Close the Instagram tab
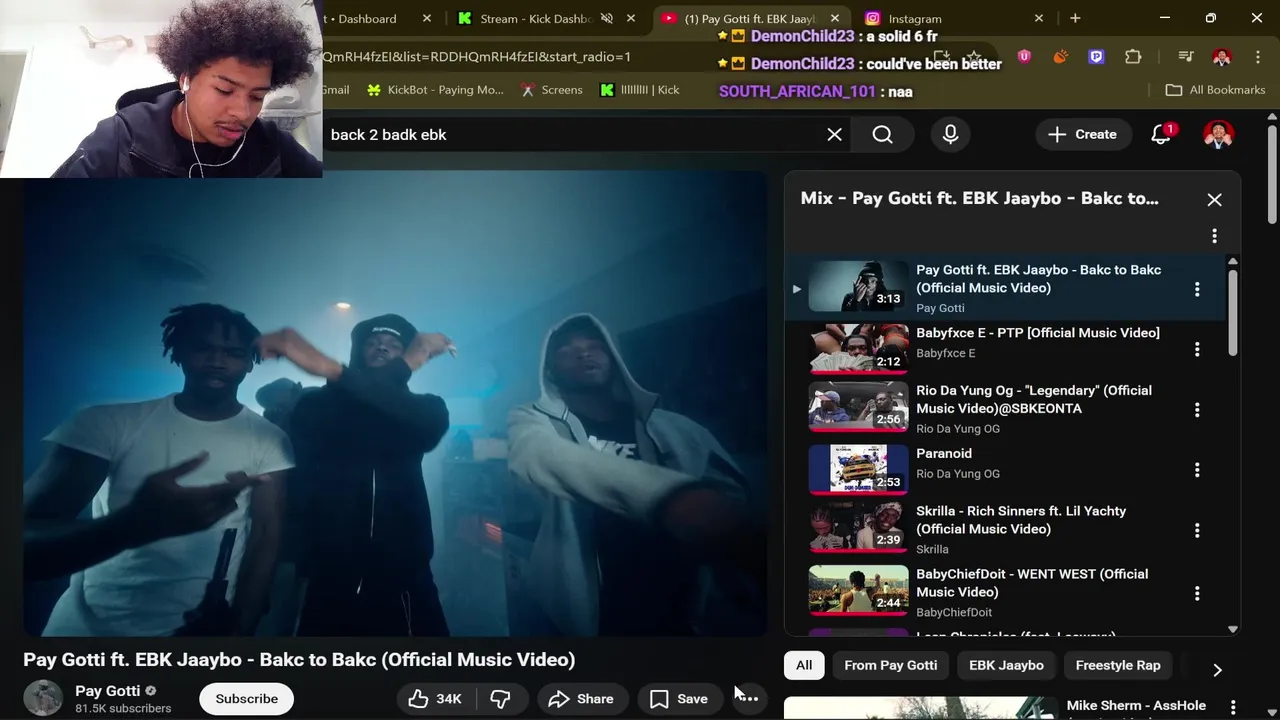The image size is (1280, 720). [1038, 18]
